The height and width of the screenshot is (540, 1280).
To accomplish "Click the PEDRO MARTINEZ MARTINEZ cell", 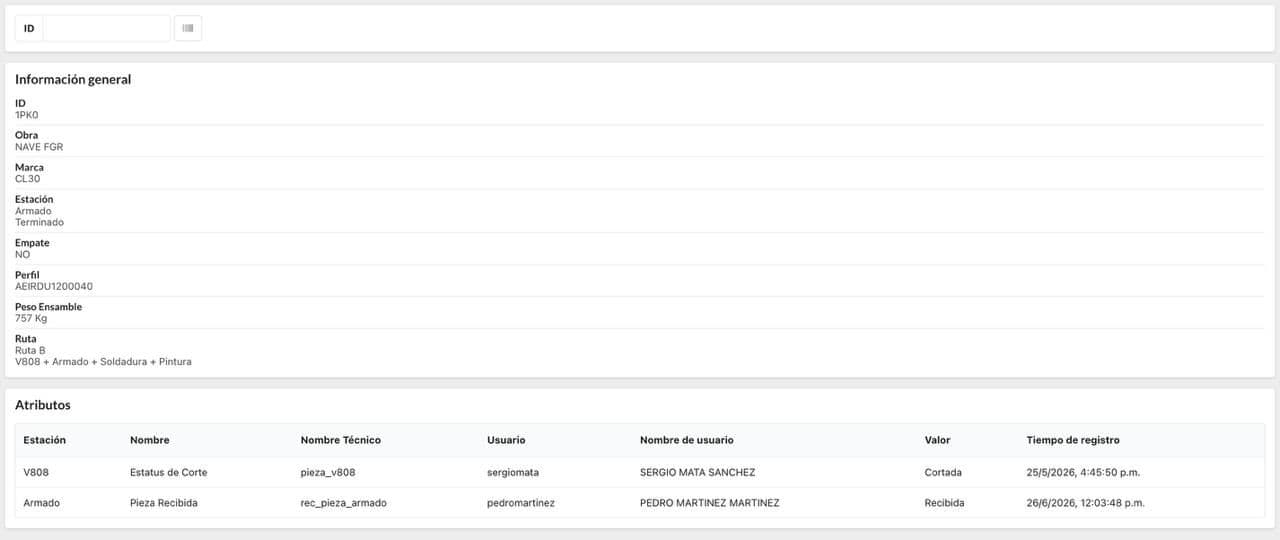I will tap(710, 503).
